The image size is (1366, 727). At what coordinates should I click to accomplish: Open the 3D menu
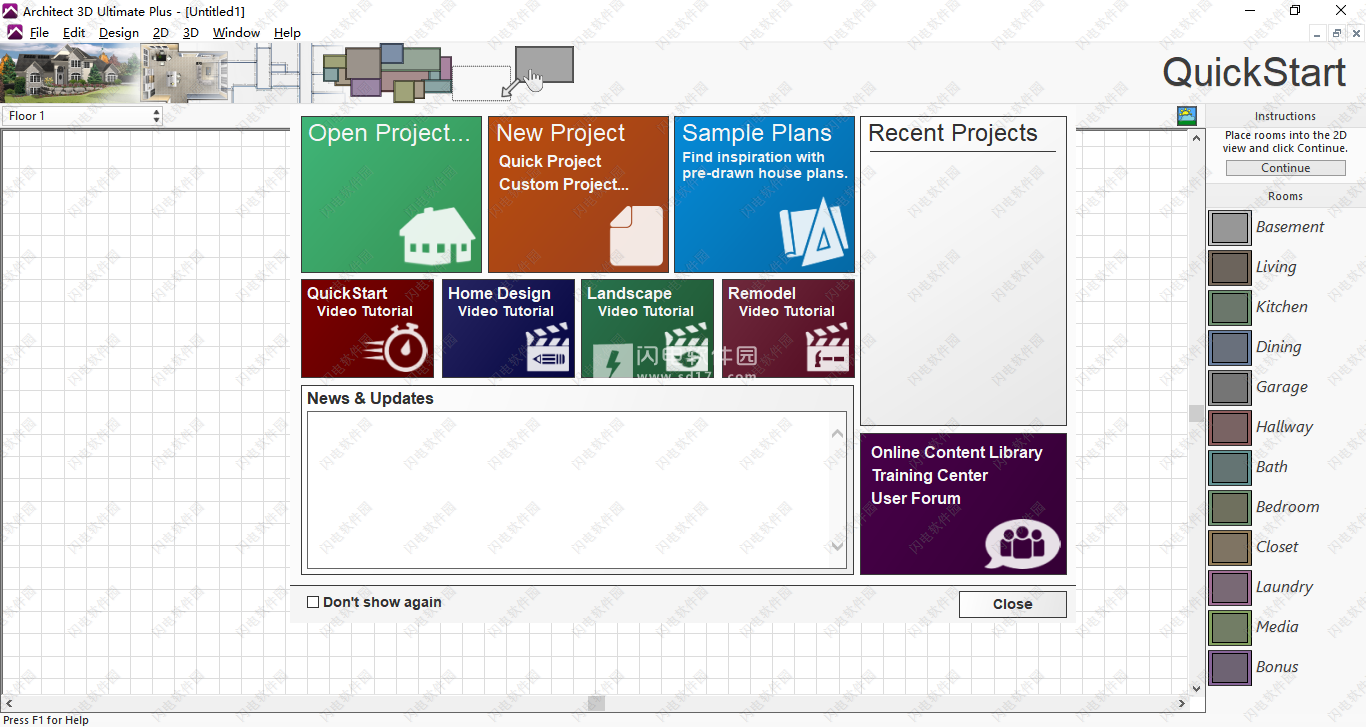pyautogui.click(x=191, y=32)
